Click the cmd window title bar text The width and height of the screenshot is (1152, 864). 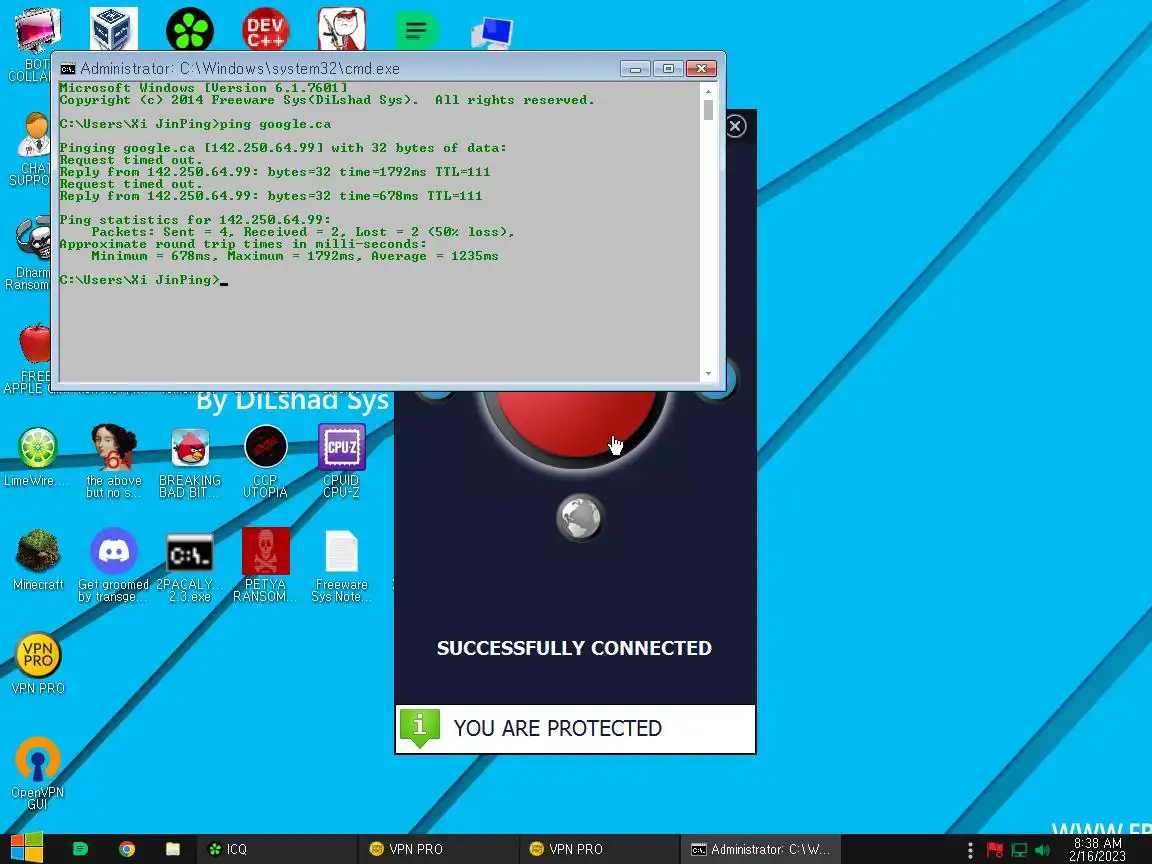coord(240,68)
